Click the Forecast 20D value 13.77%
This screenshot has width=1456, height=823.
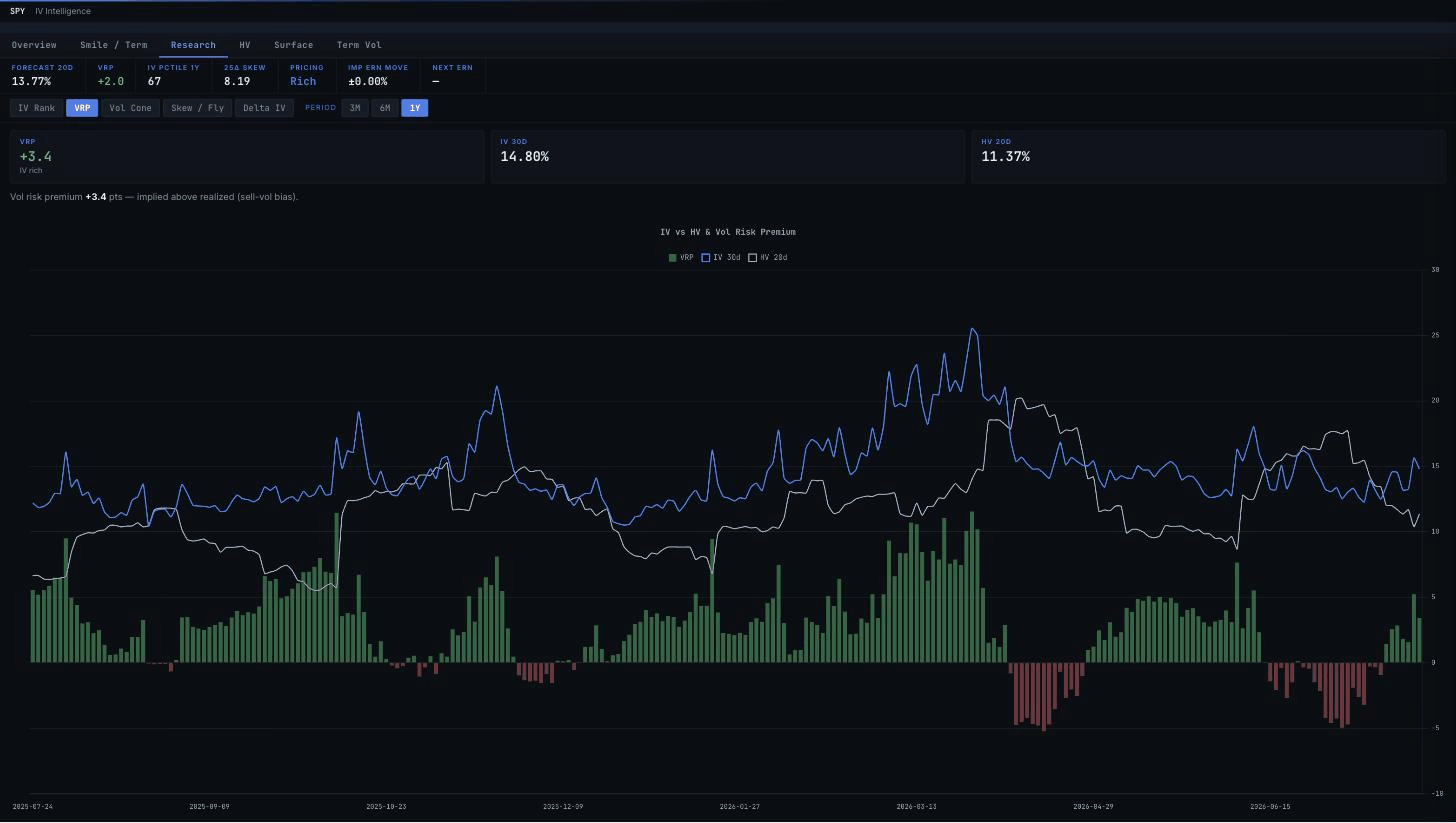point(31,82)
